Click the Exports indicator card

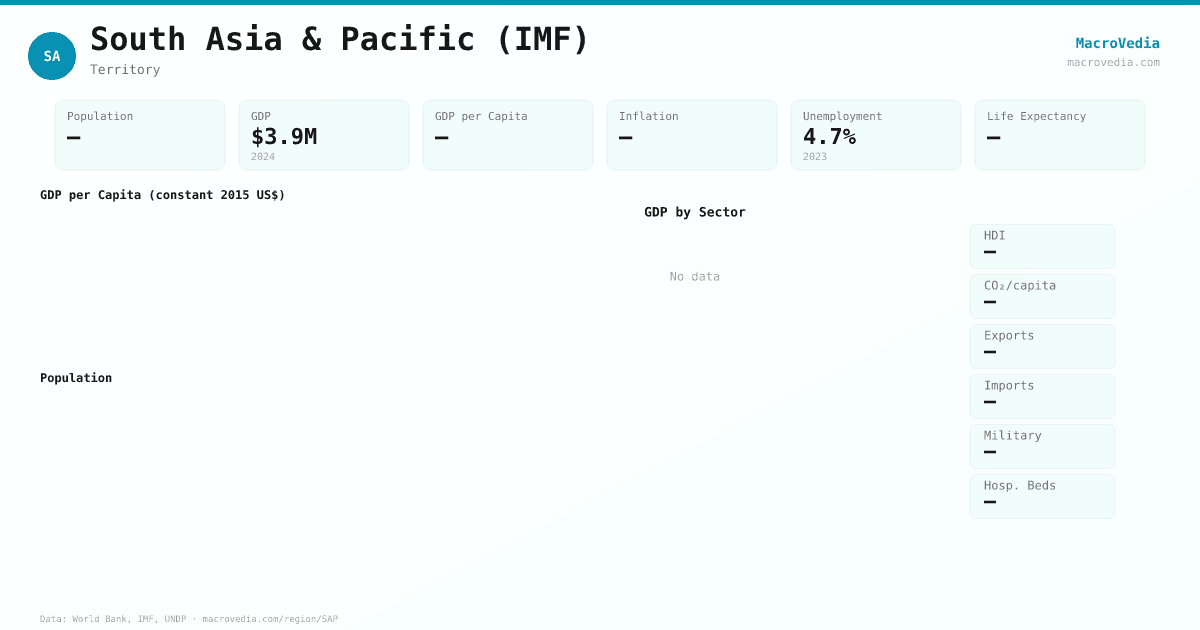click(1042, 346)
